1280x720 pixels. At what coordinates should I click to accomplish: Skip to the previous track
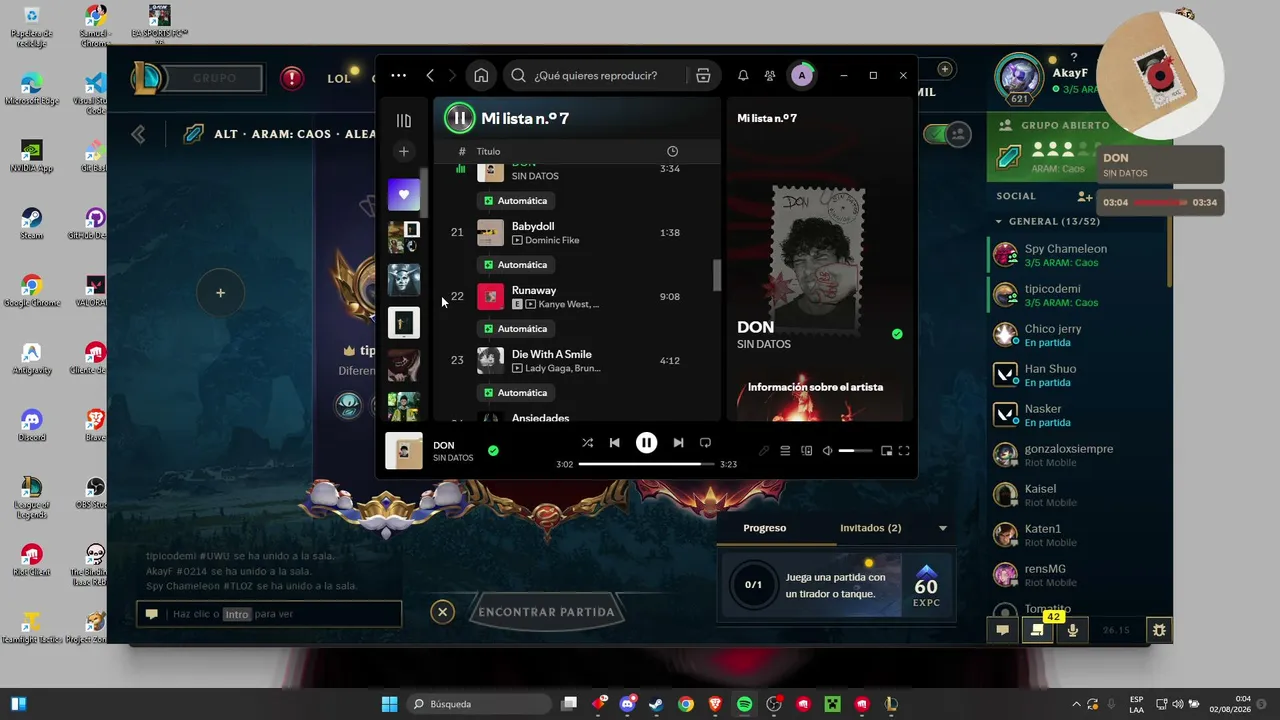pyautogui.click(x=615, y=443)
